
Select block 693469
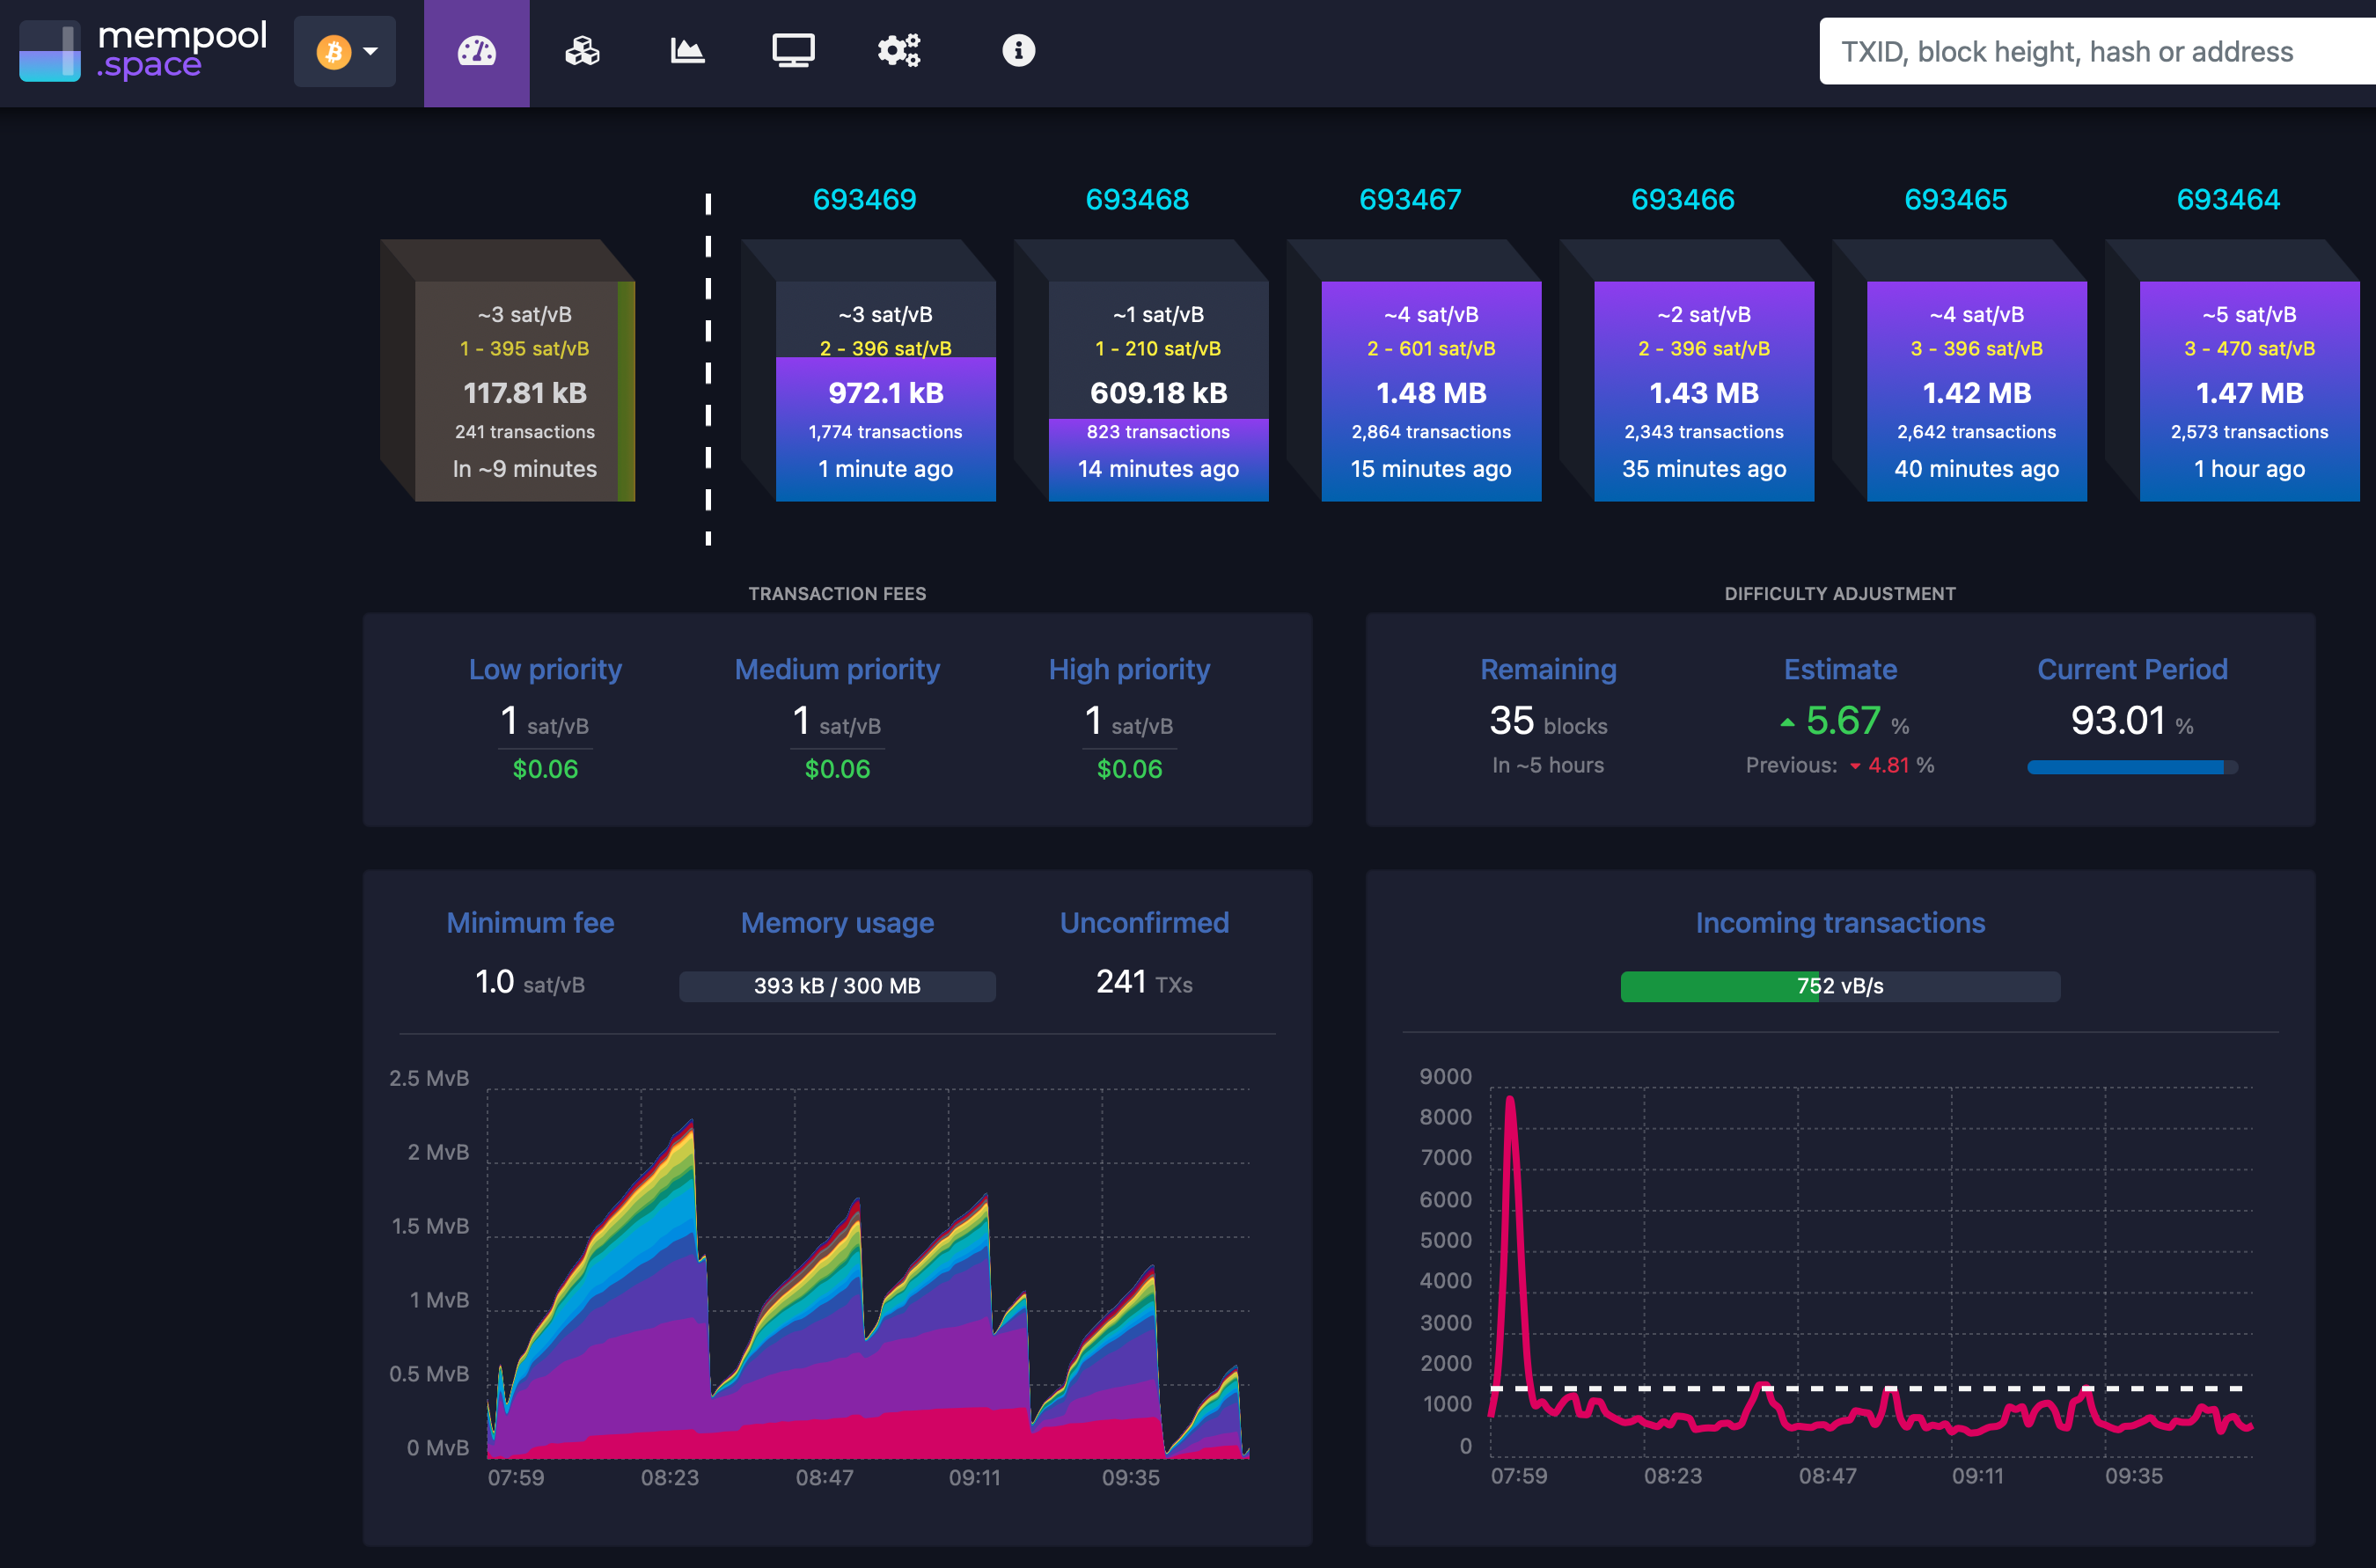coord(885,390)
